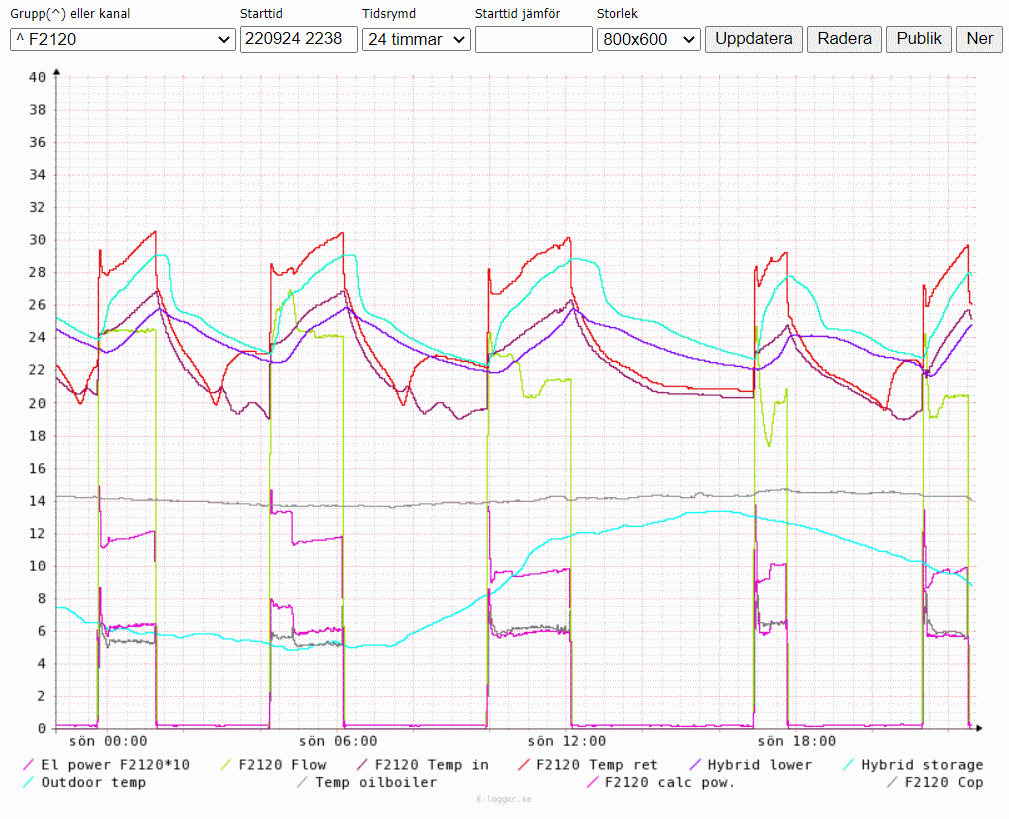Click the Starttid jämför input field
This screenshot has height=819, width=1009.
click(x=533, y=39)
